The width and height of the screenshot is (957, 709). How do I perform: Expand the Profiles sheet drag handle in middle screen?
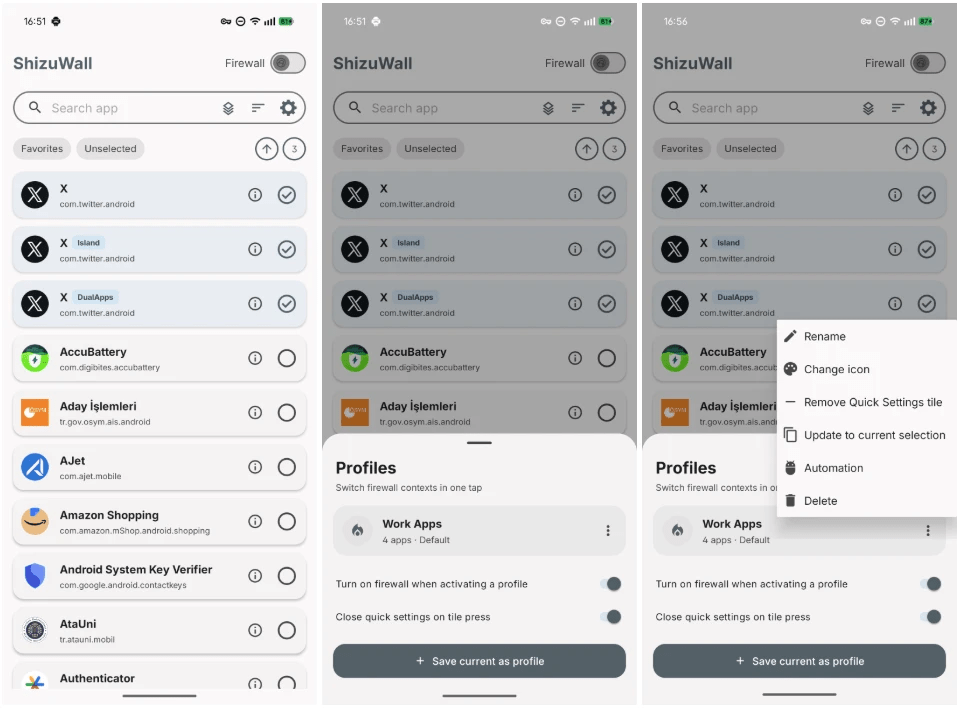(479, 442)
